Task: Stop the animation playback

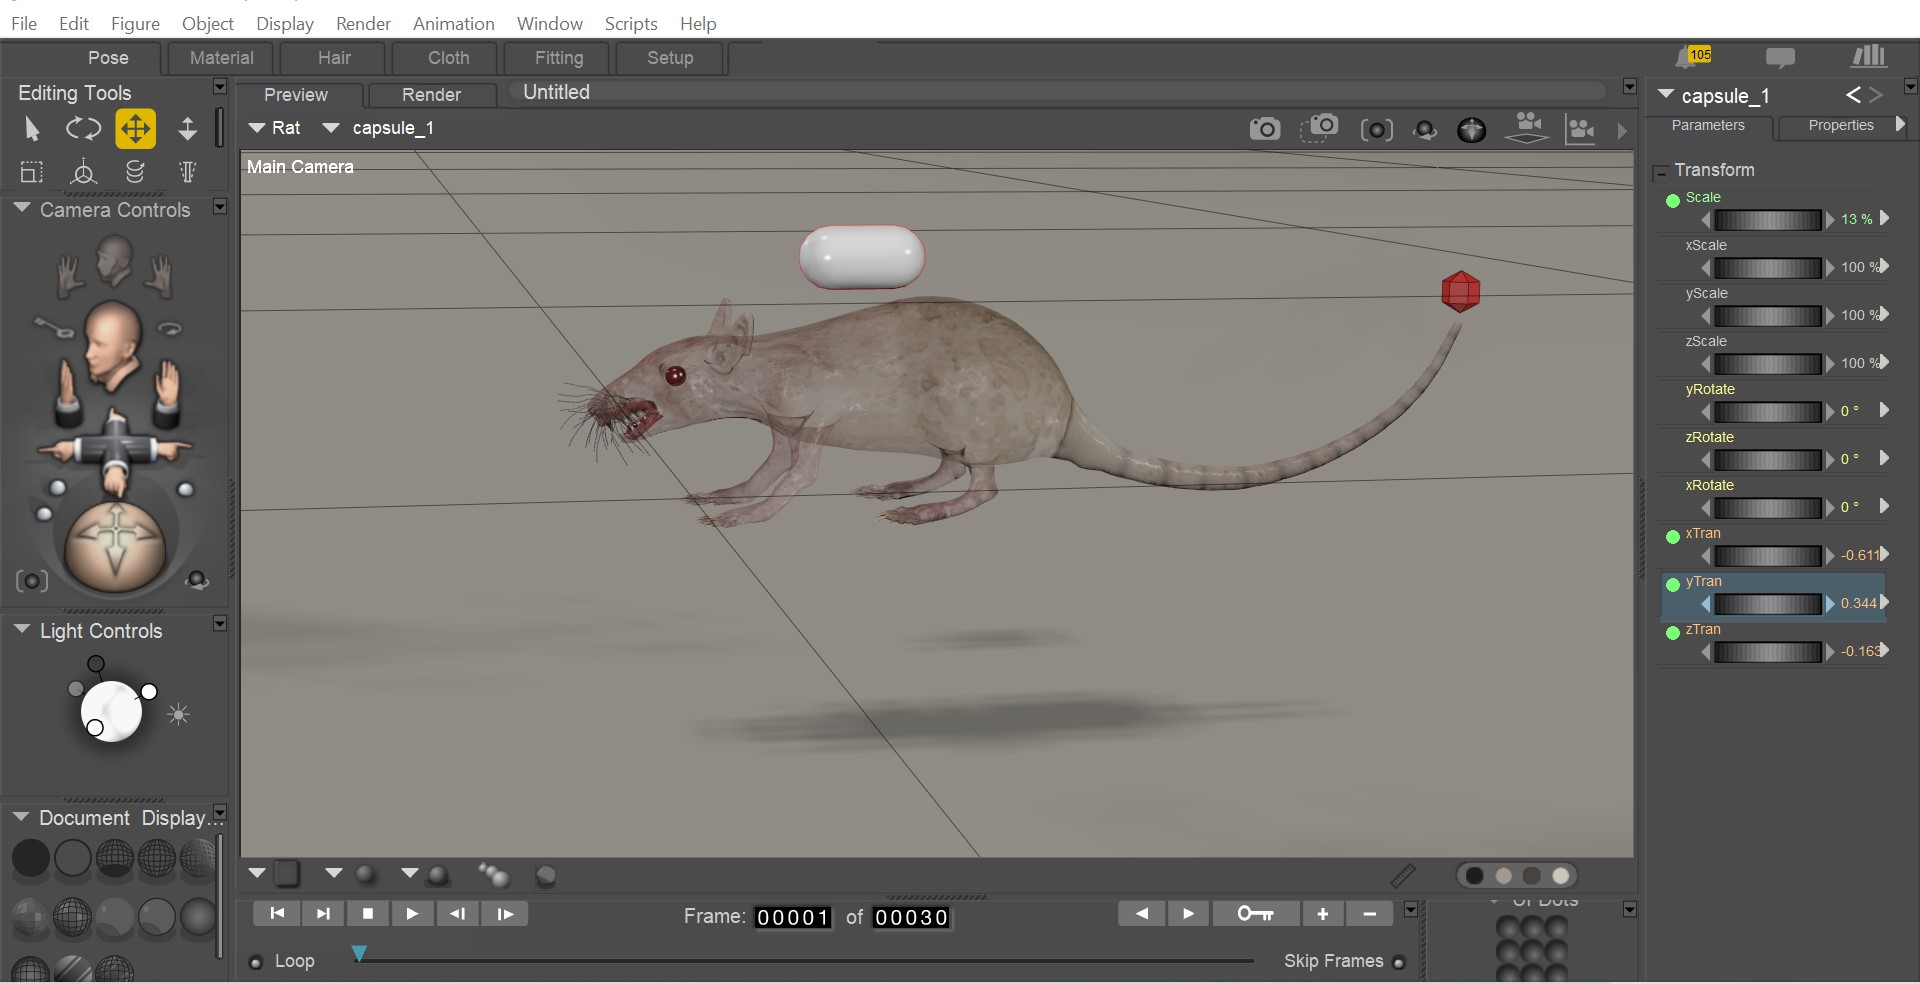Action: point(367,913)
